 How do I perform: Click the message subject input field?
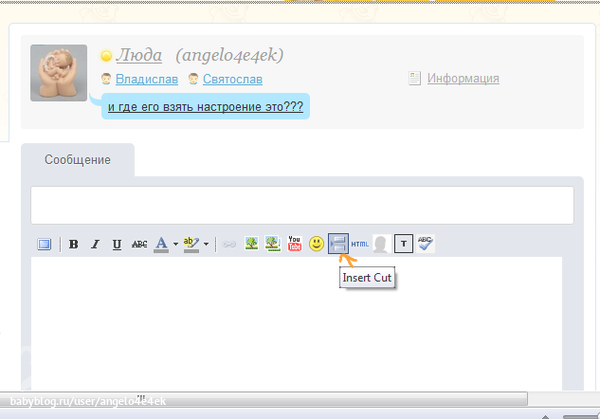coord(301,205)
